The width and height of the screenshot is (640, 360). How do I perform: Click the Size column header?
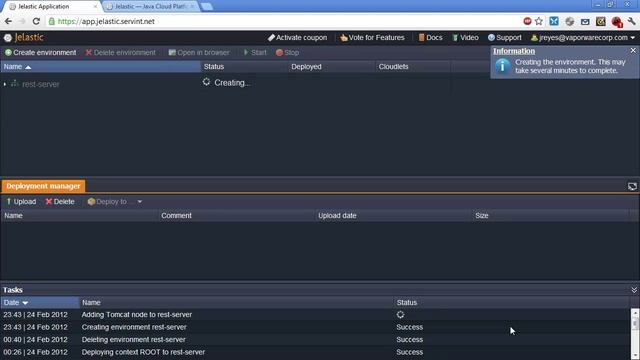tap(551, 216)
